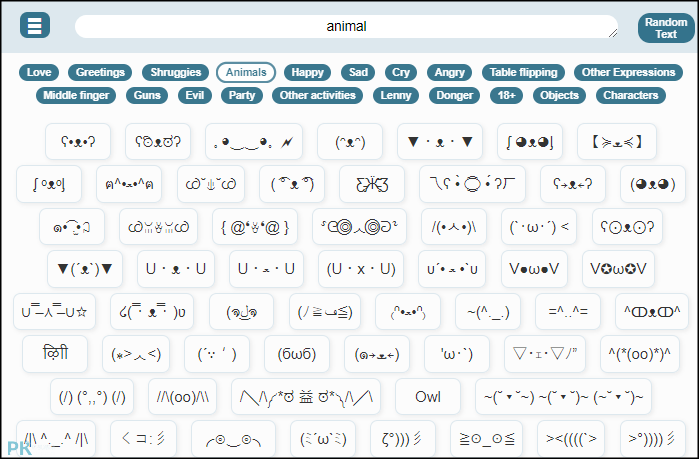The width and height of the screenshot is (699, 459).
Task: Open the Cry category
Action: 401,72
